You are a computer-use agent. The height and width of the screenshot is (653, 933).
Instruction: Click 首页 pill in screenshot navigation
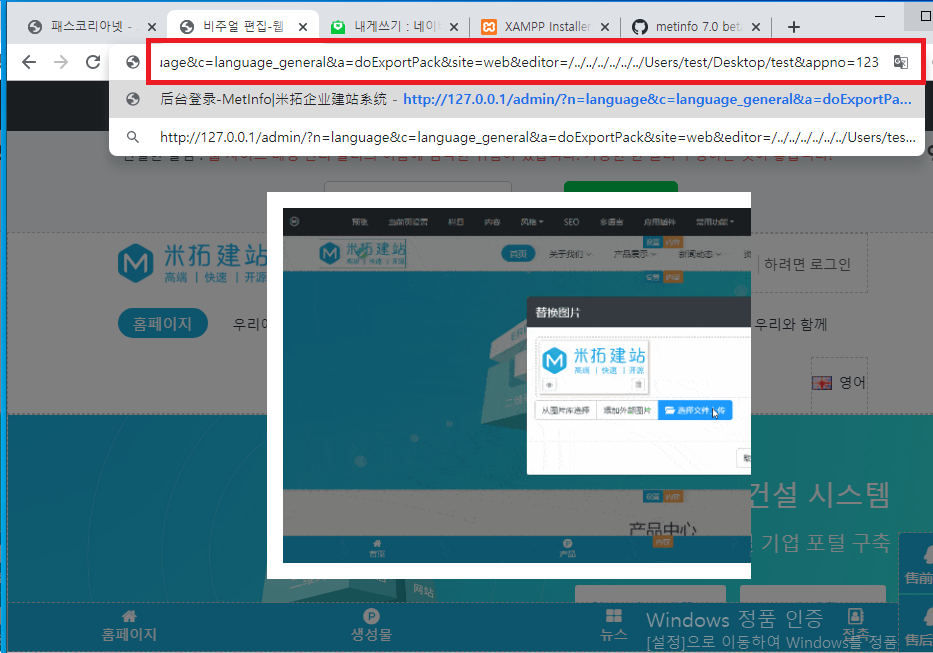[x=518, y=254]
